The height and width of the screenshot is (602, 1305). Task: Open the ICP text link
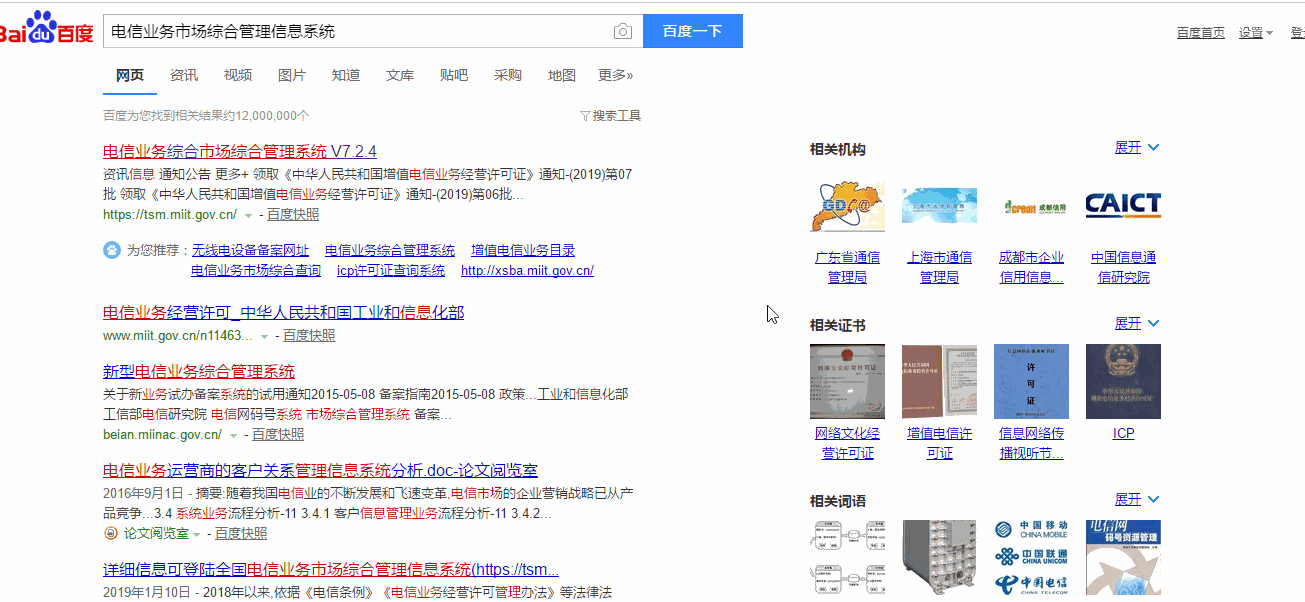click(1123, 434)
